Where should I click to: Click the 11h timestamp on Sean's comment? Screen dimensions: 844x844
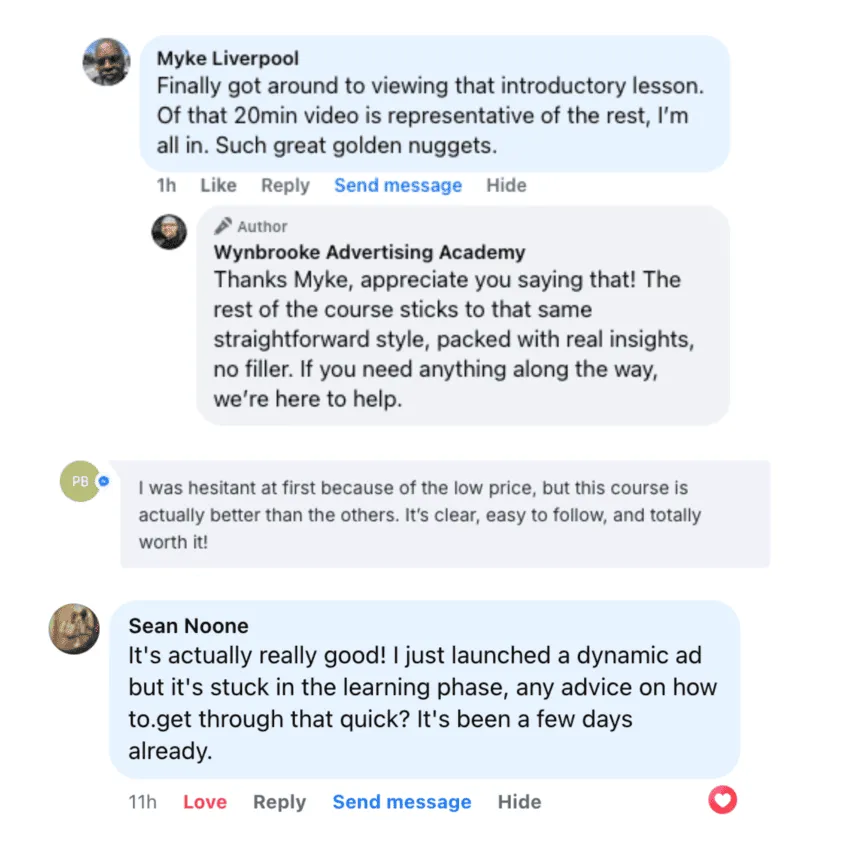pos(142,802)
